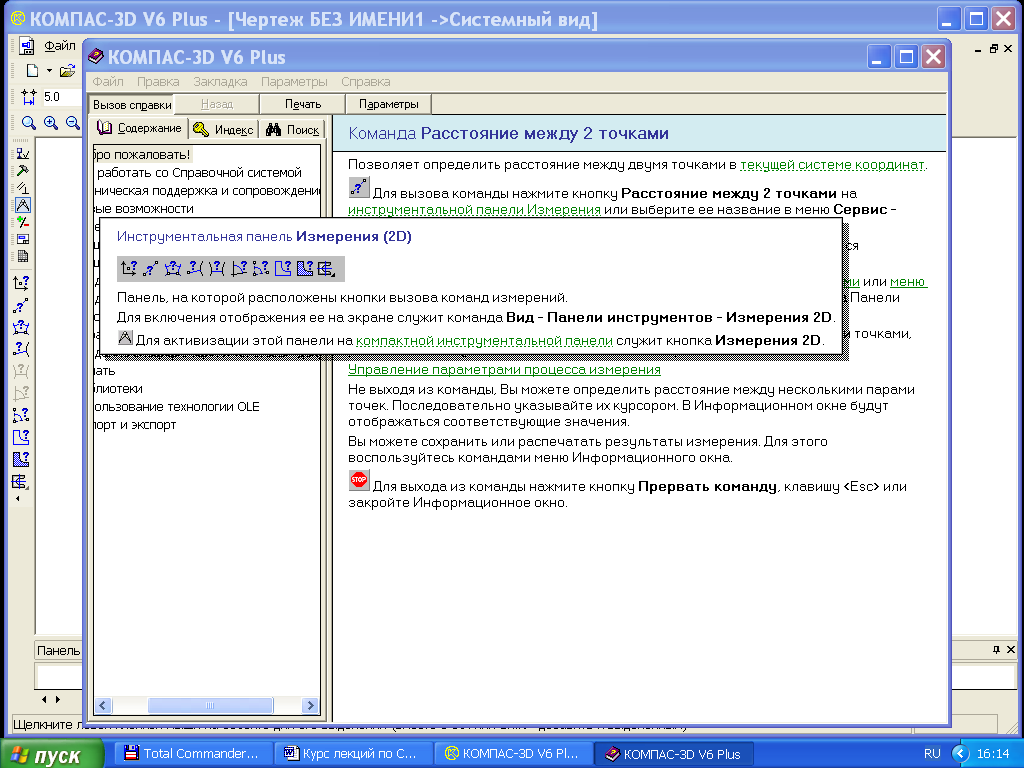The height and width of the screenshot is (768, 1024).
Task: Select the Distance between 2 points on a curve tool
Action: tap(21, 327)
